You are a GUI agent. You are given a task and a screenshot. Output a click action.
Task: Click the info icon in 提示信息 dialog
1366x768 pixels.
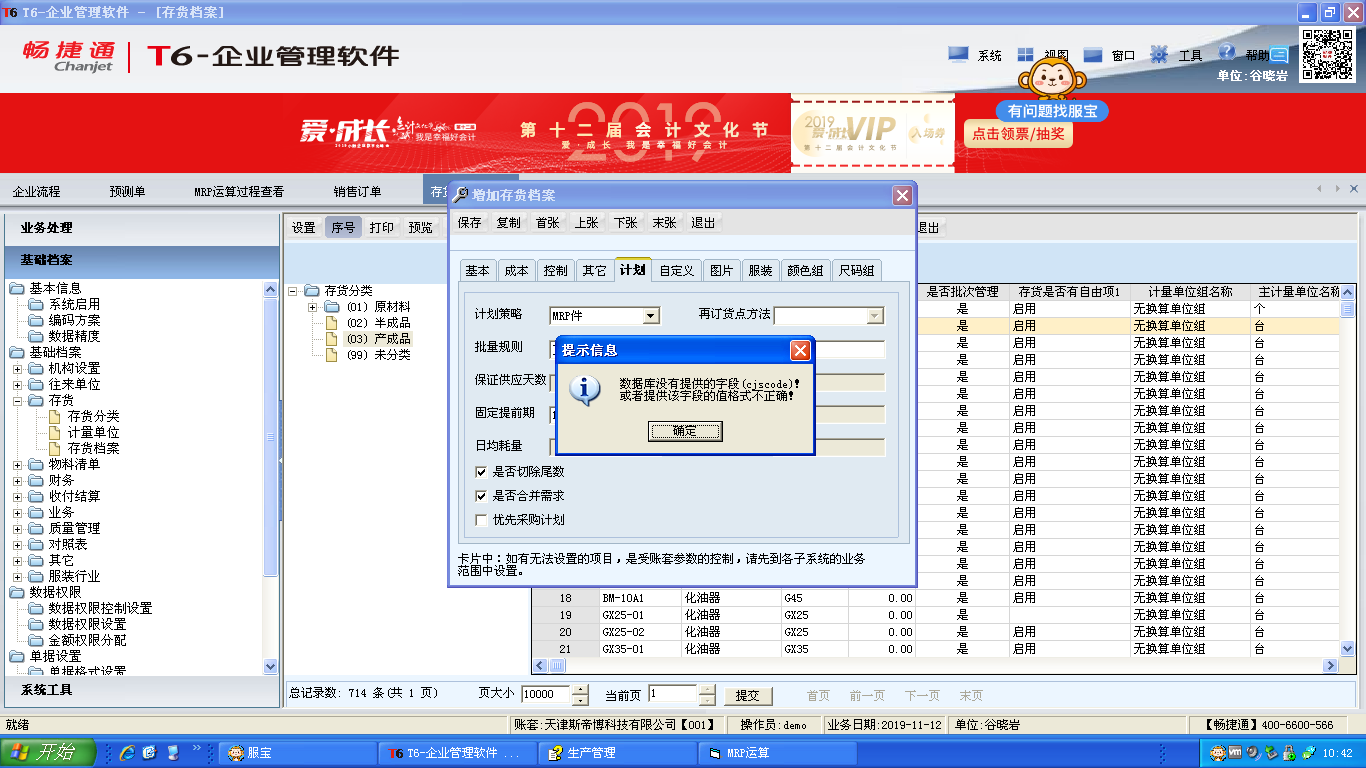pyautogui.click(x=584, y=390)
